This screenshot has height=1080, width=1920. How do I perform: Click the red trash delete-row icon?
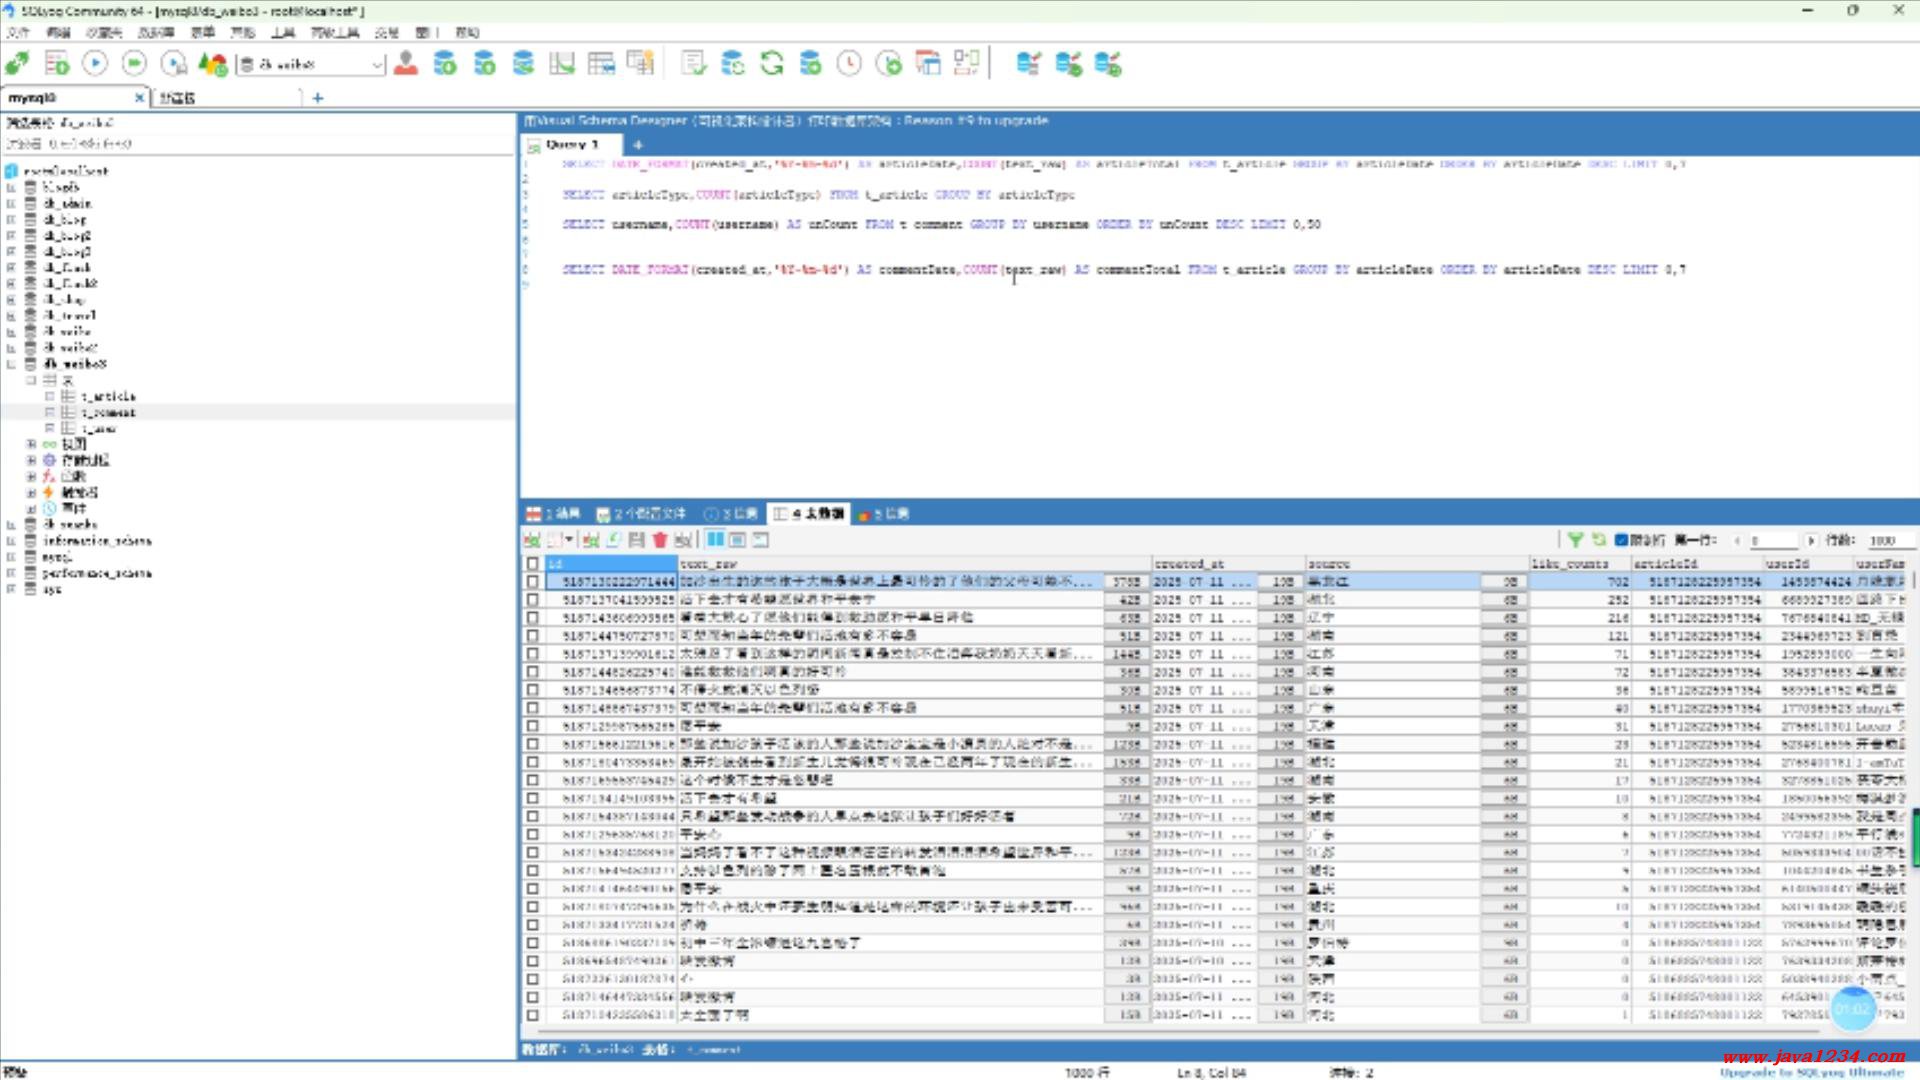[x=660, y=540]
